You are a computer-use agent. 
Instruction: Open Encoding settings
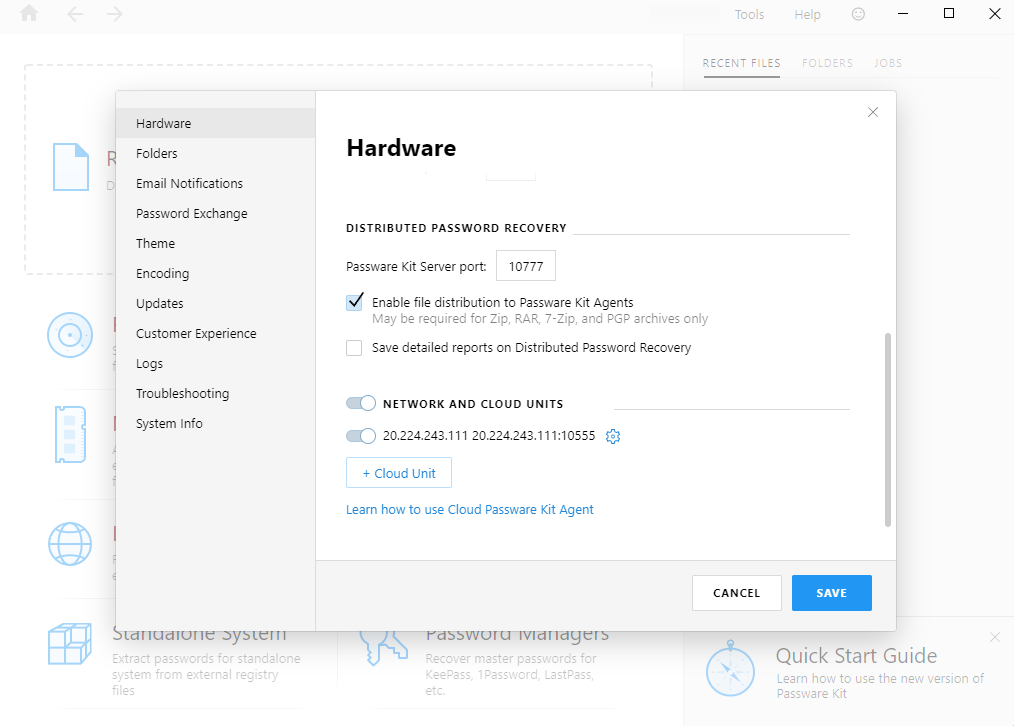pyautogui.click(x=215, y=273)
